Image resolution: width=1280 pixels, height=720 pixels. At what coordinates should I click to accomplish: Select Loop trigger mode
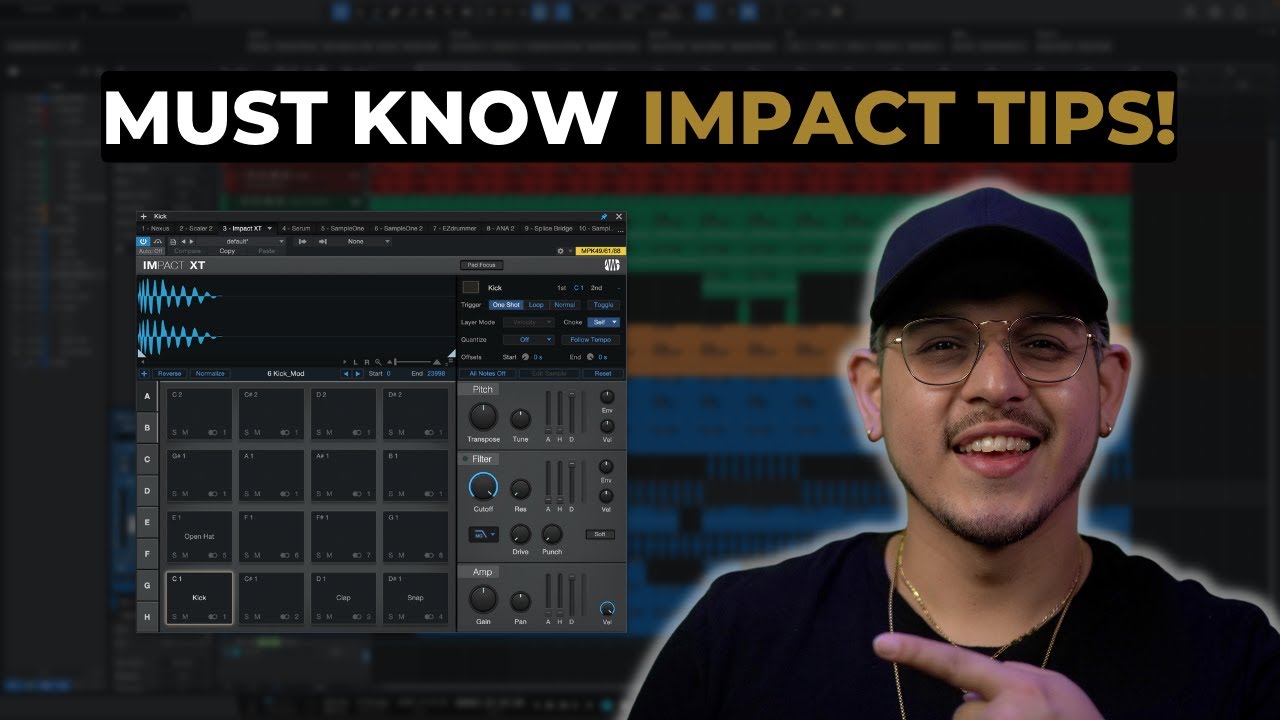536,305
